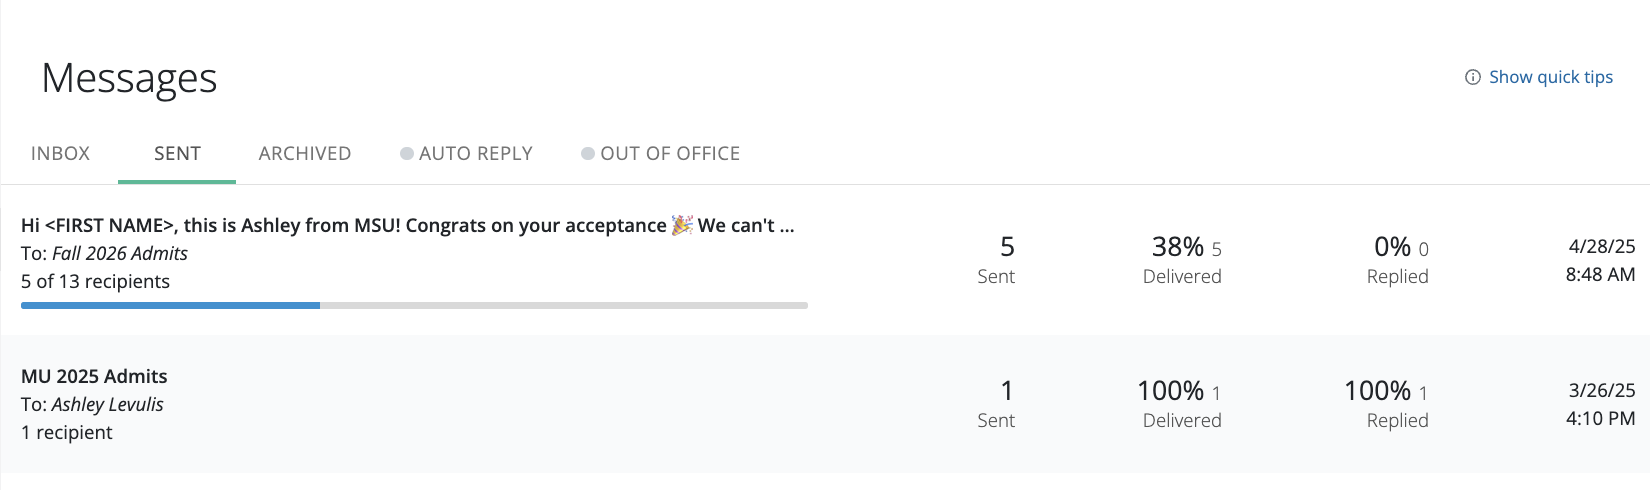Click the Show quick tips link
Viewport: 1650px width, 490px height.
[1550, 77]
